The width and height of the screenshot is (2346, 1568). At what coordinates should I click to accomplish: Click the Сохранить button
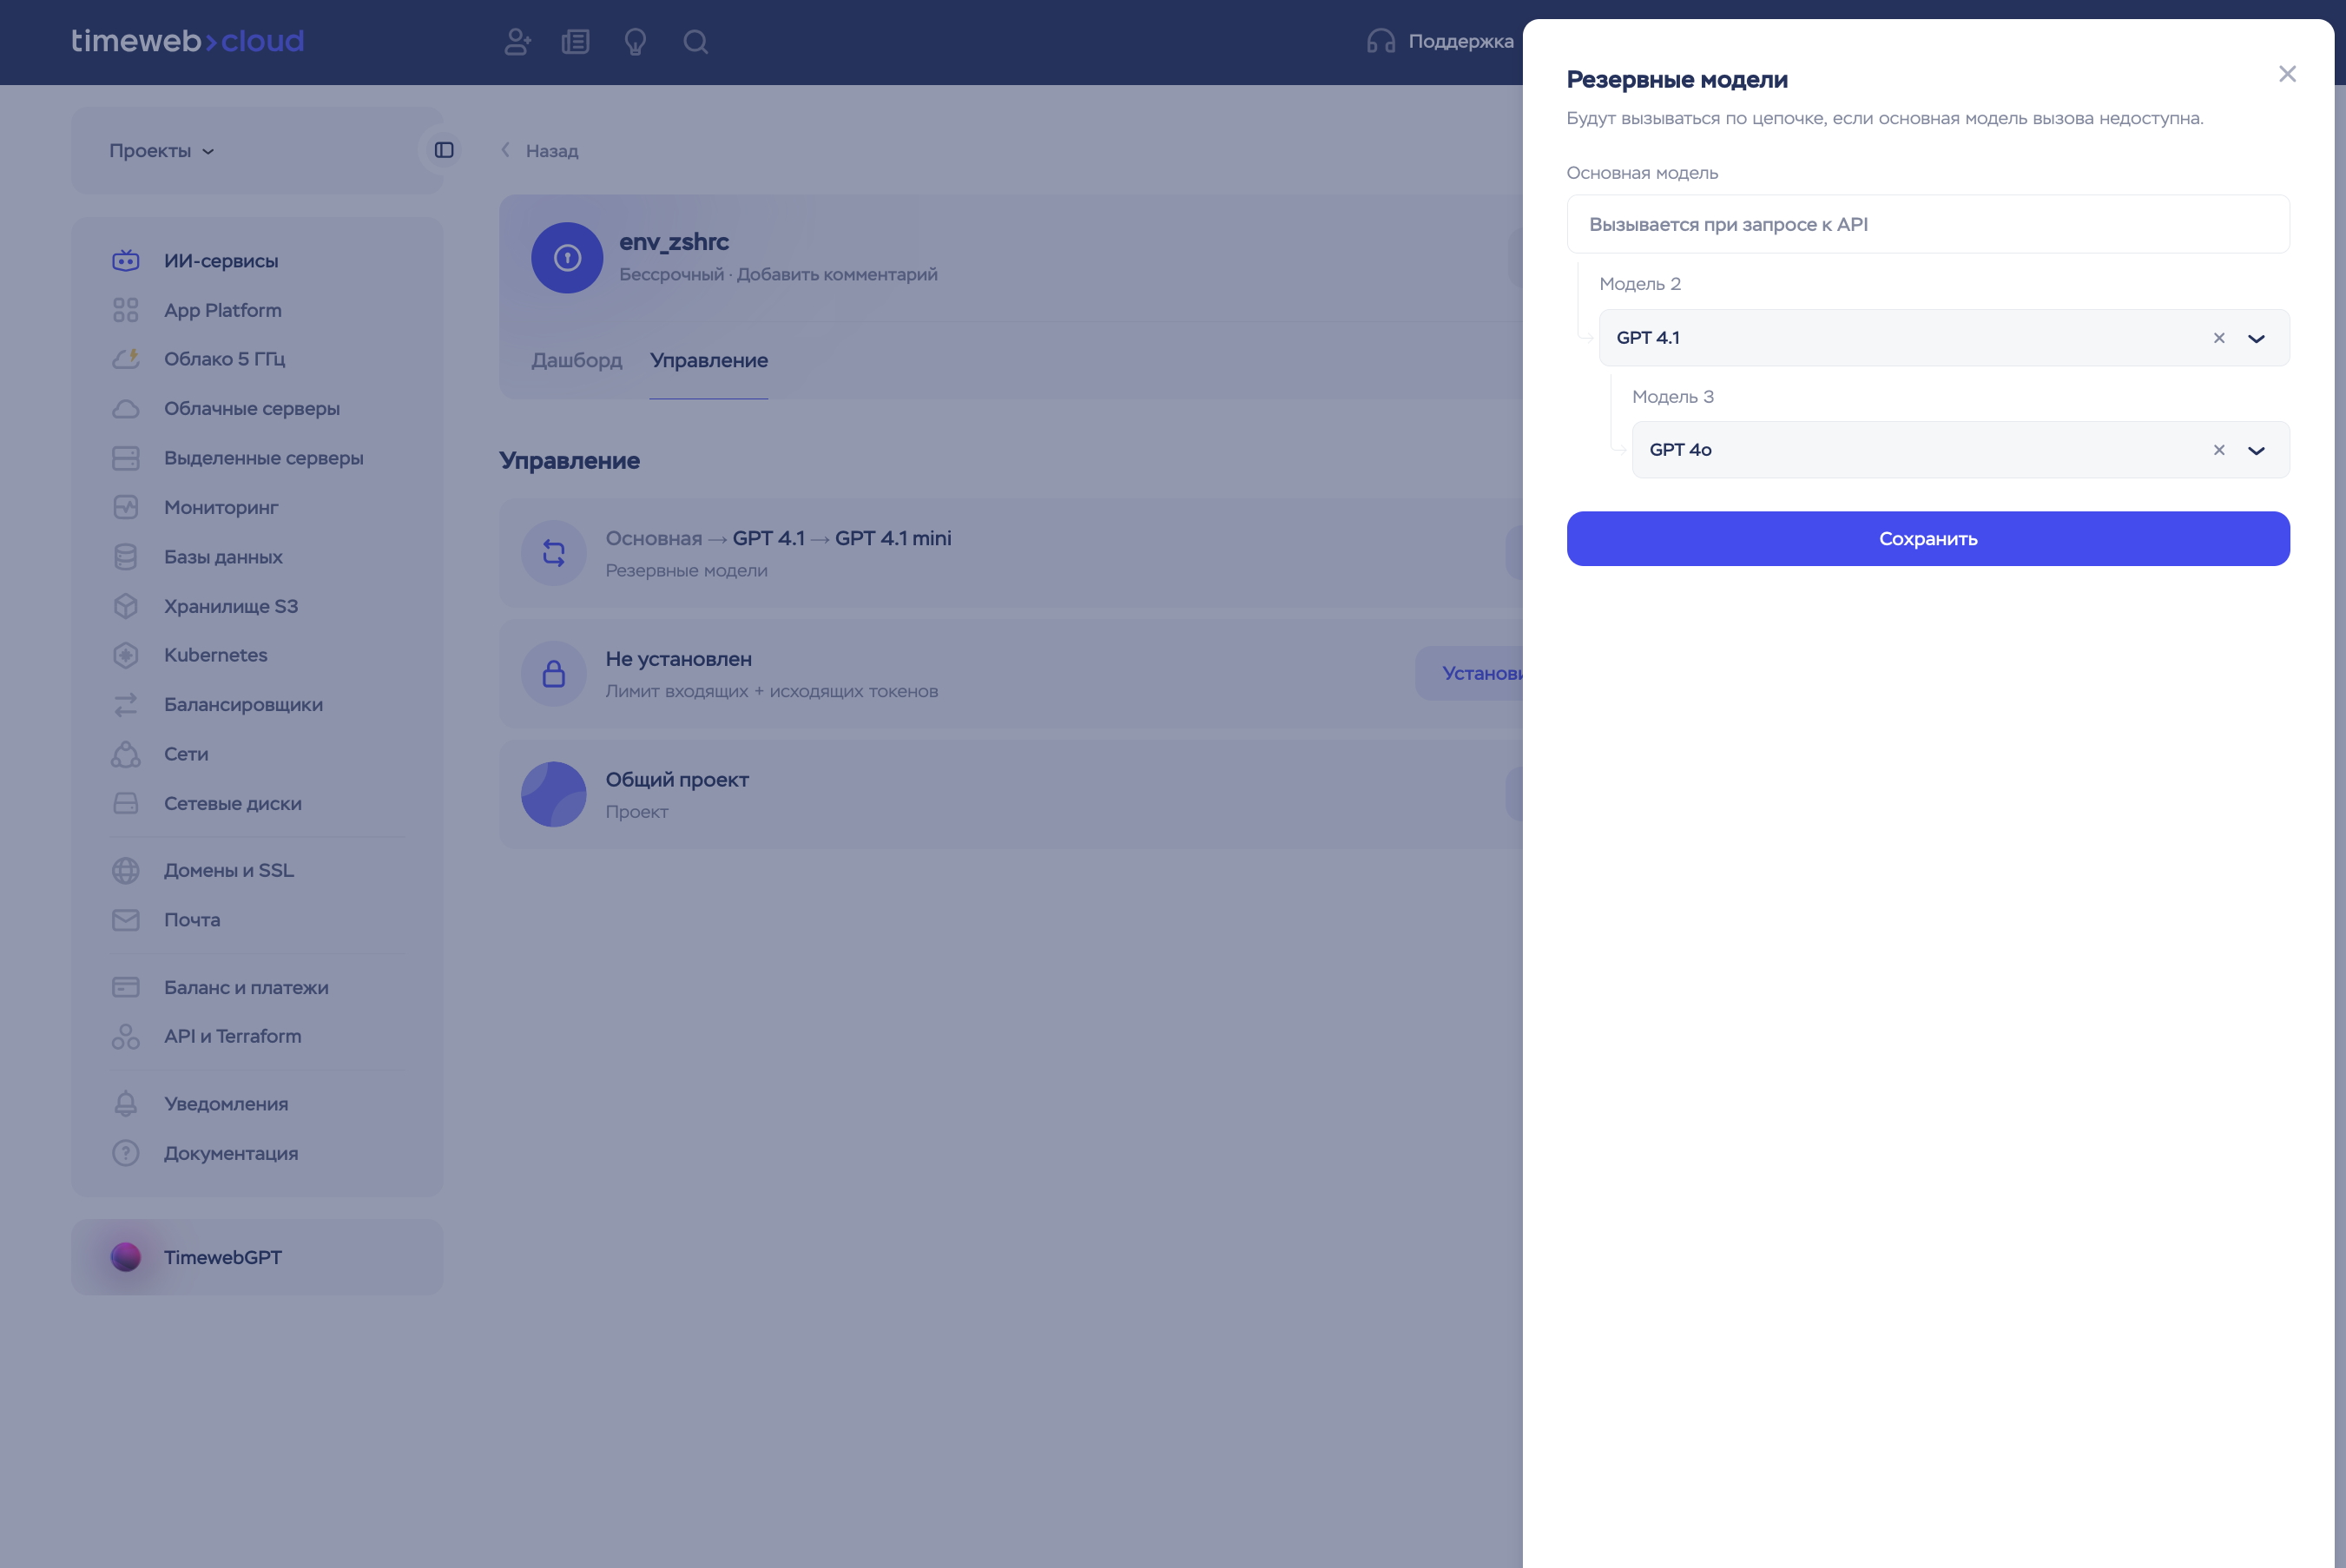click(x=1928, y=539)
